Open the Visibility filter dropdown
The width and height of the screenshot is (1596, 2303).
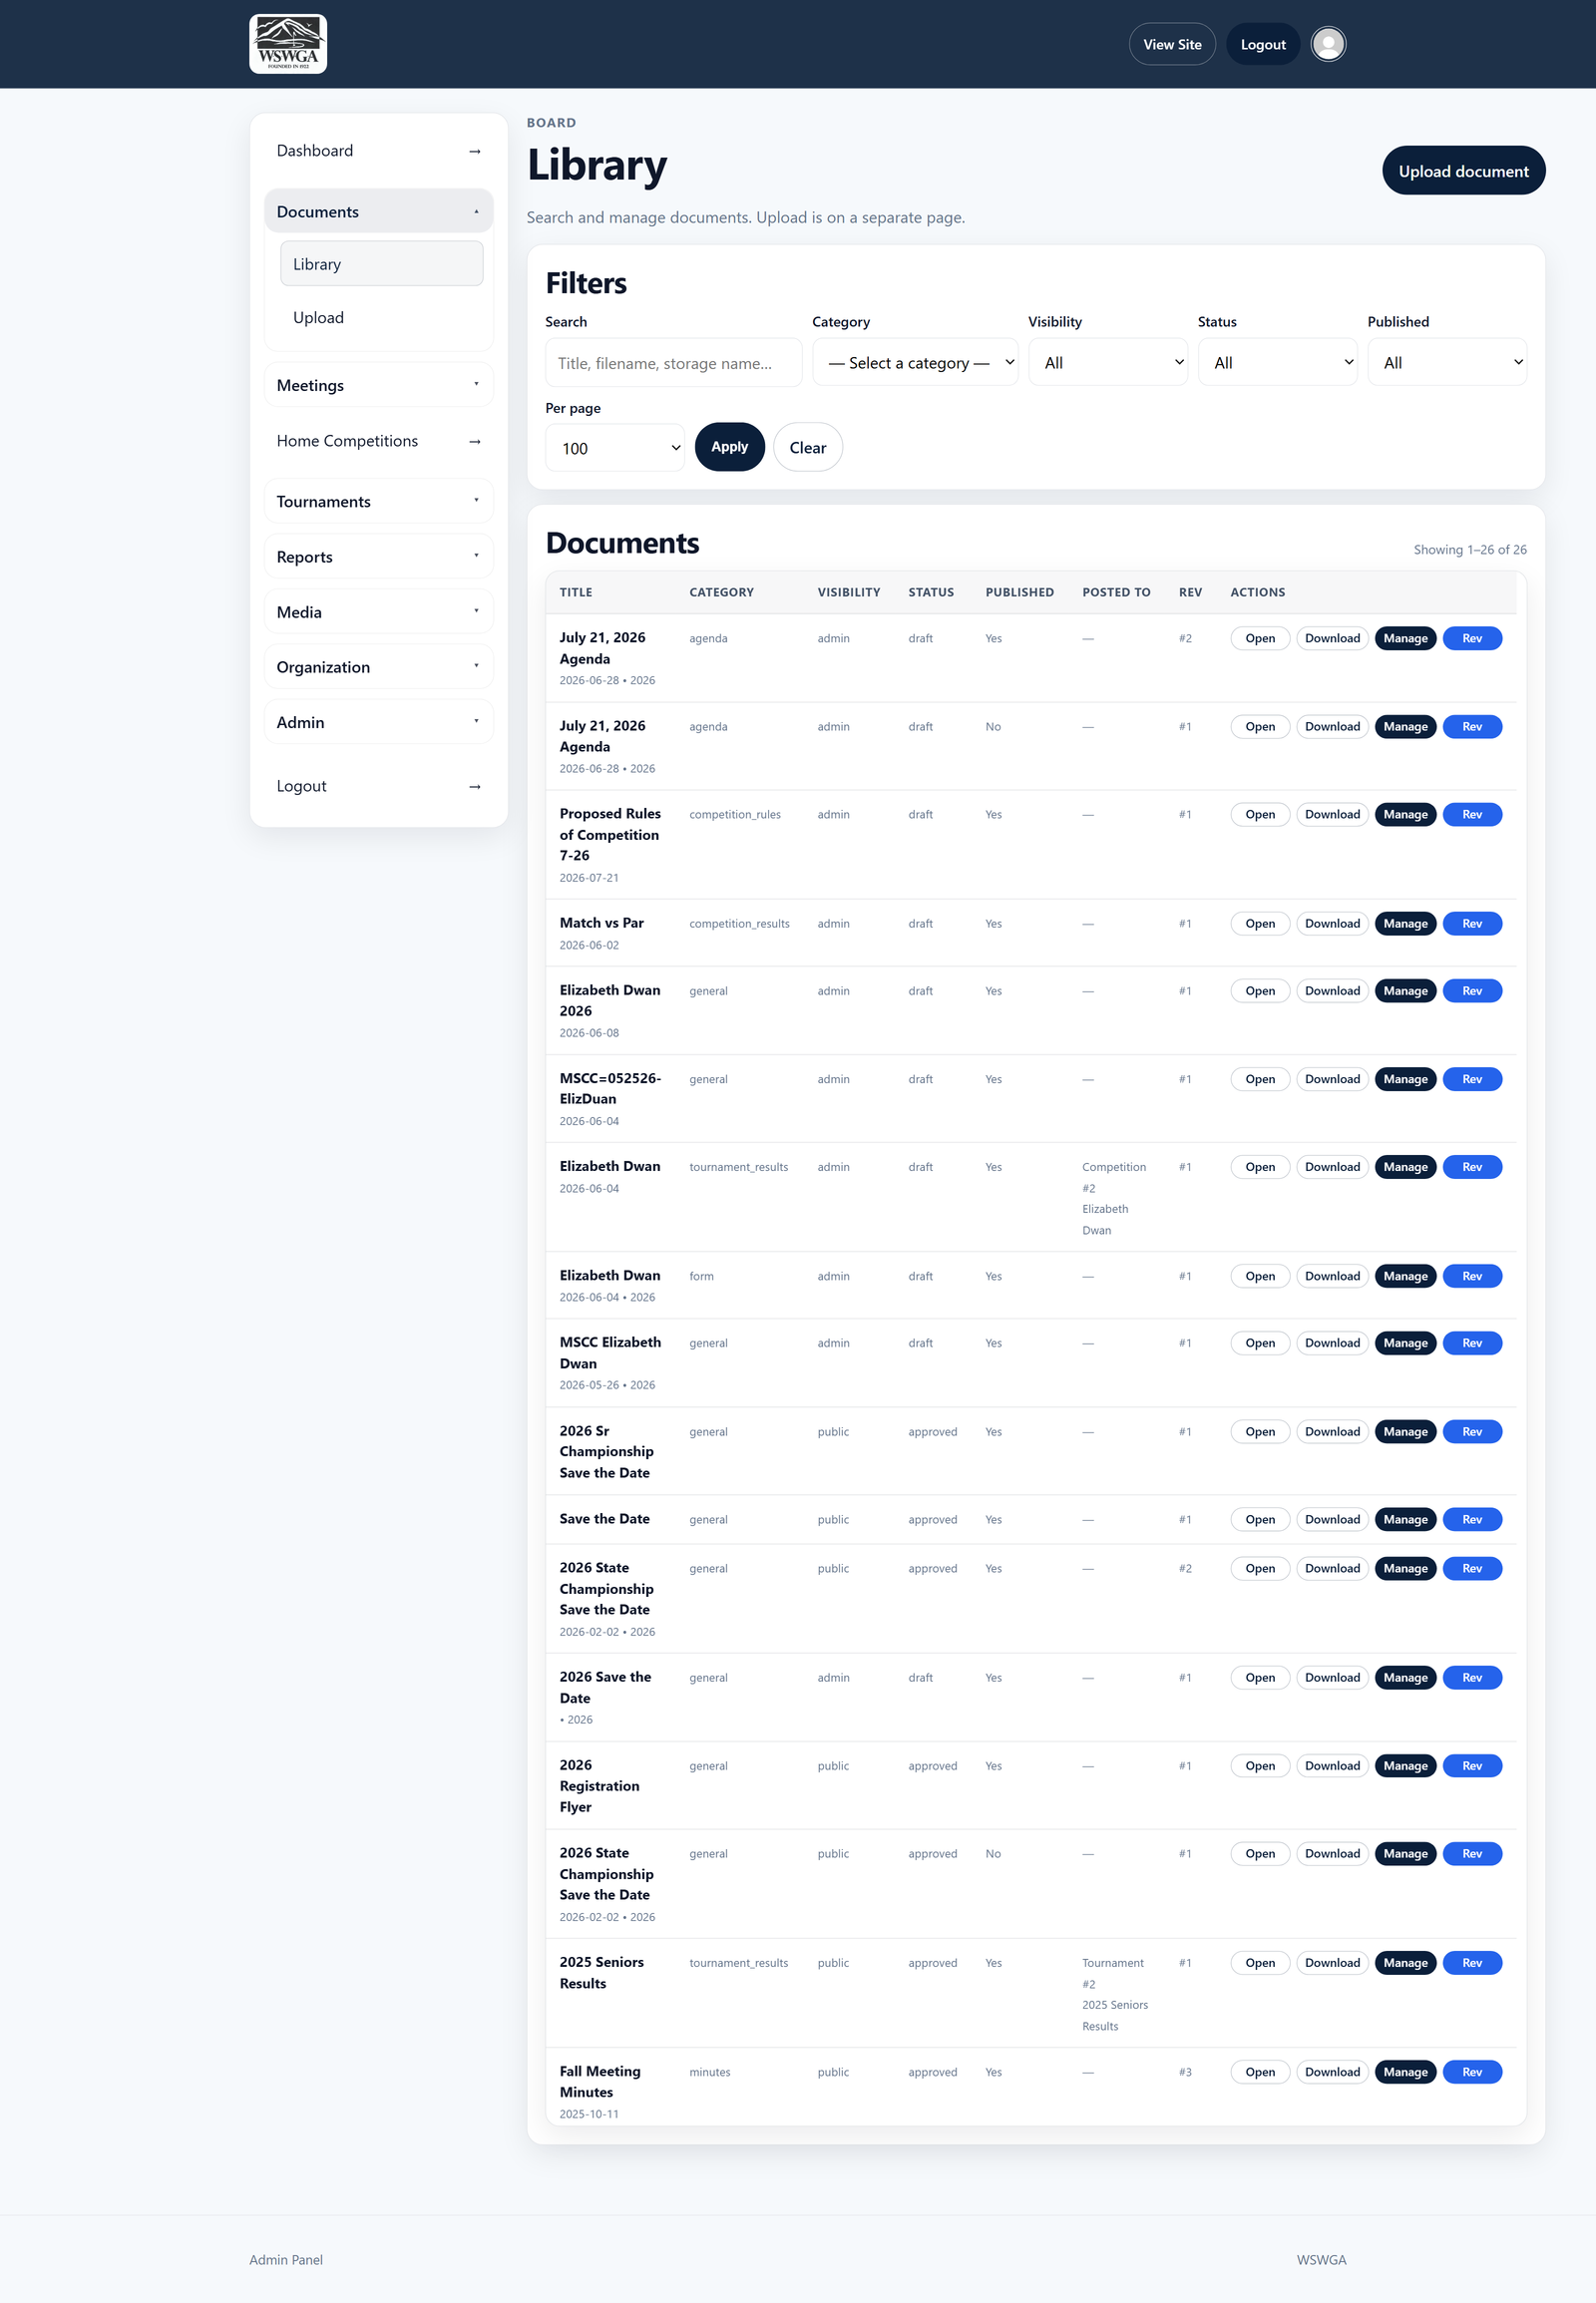[1107, 362]
